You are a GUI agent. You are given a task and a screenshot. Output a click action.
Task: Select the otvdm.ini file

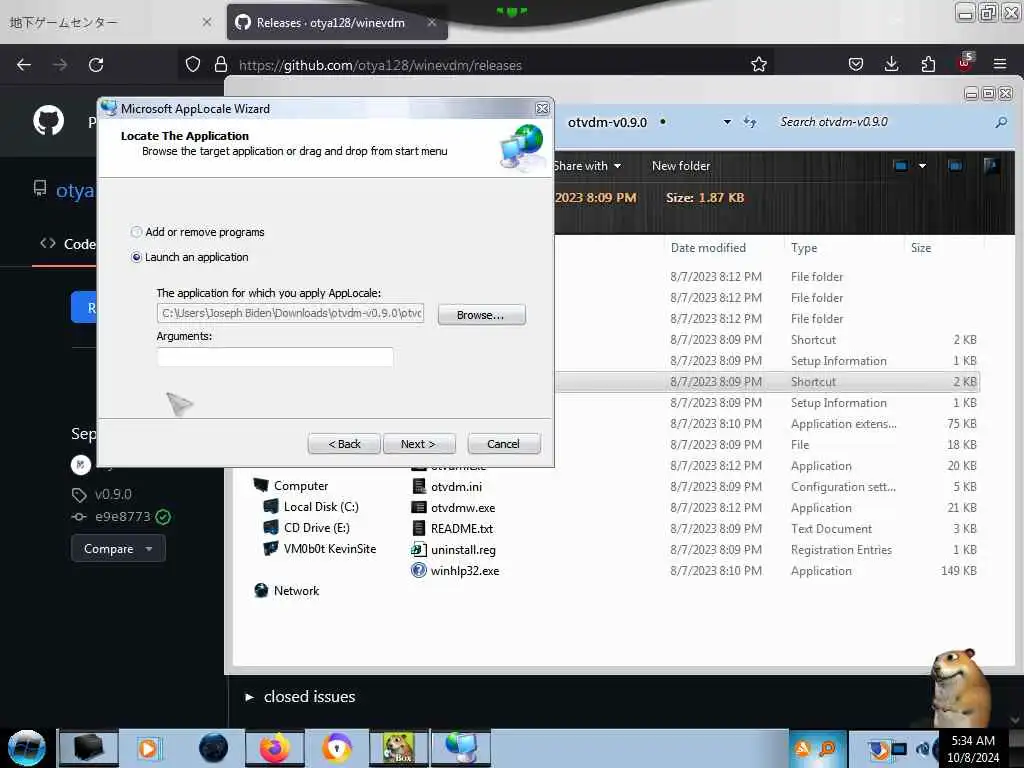coord(456,487)
